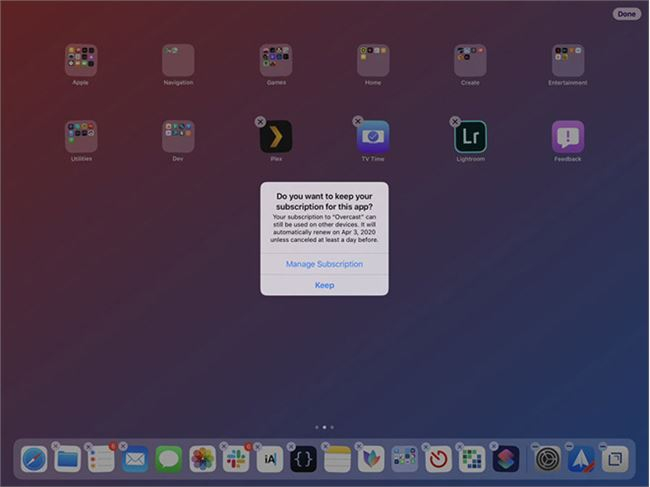
Task: Open the Notes app in dock
Action: pos(337,459)
